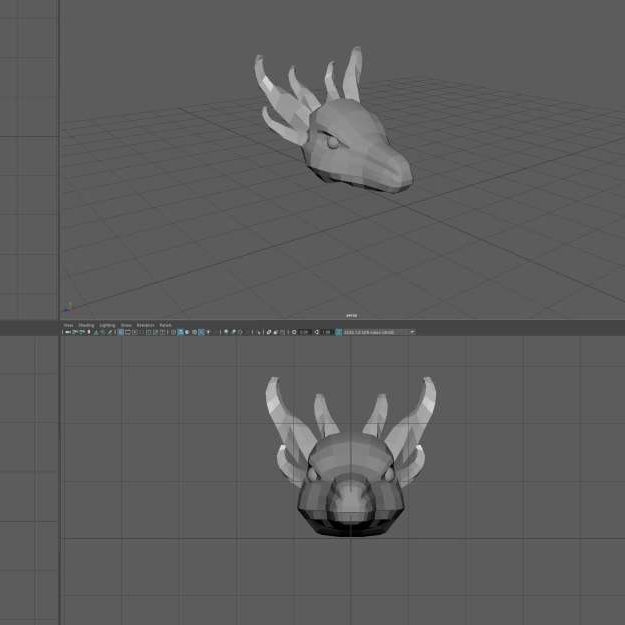This screenshot has width=625, height=625.
Task: Toggle the viewport Grid display button
Action: [x=121, y=332]
